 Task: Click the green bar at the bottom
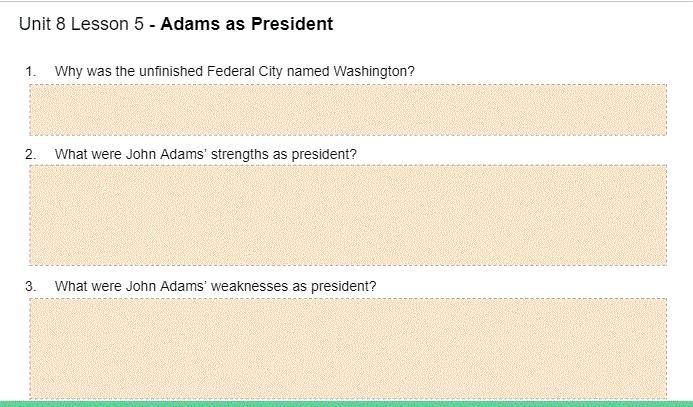click(x=346, y=403)
